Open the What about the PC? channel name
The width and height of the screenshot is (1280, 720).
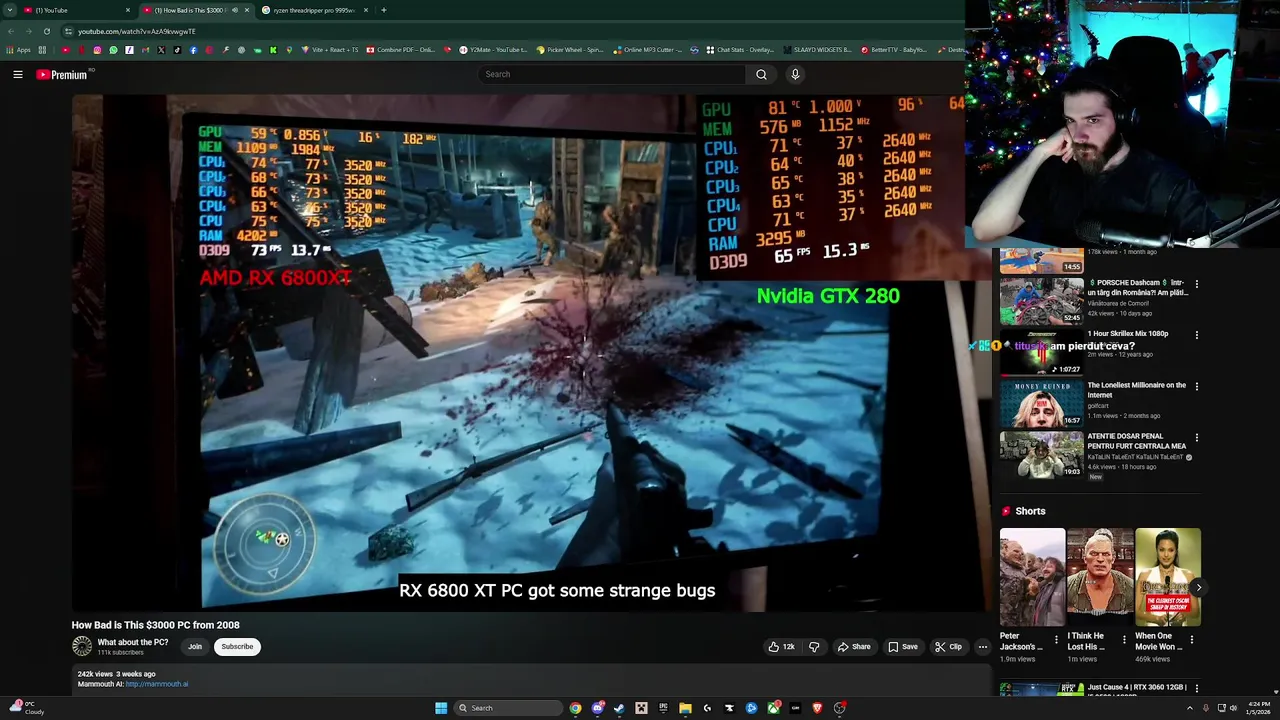click(x=133, y=642)
